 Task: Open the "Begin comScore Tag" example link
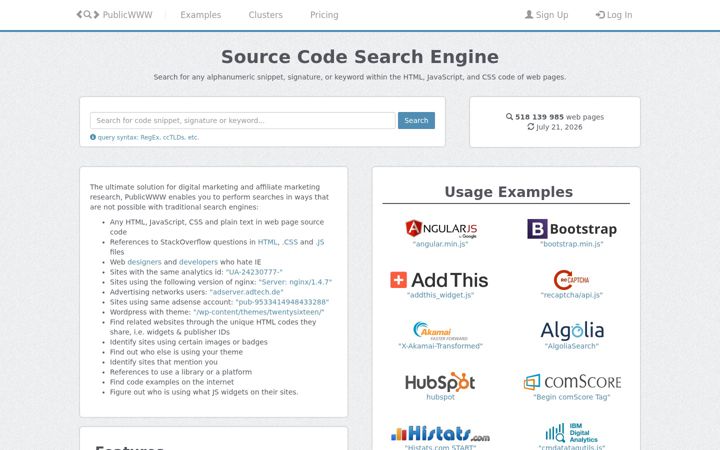[572, 397]
